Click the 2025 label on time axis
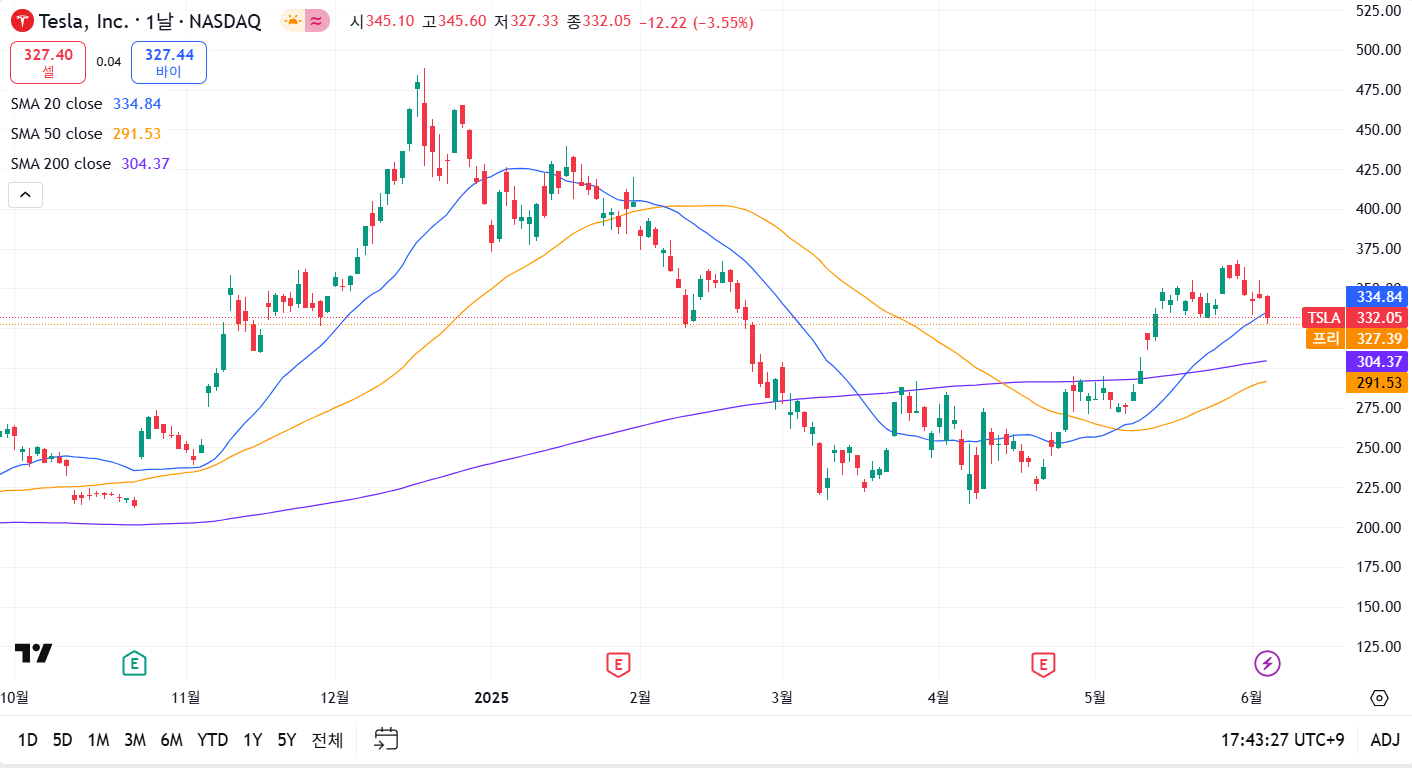Viewport: 1412px width, 768px height. point(491,697)
